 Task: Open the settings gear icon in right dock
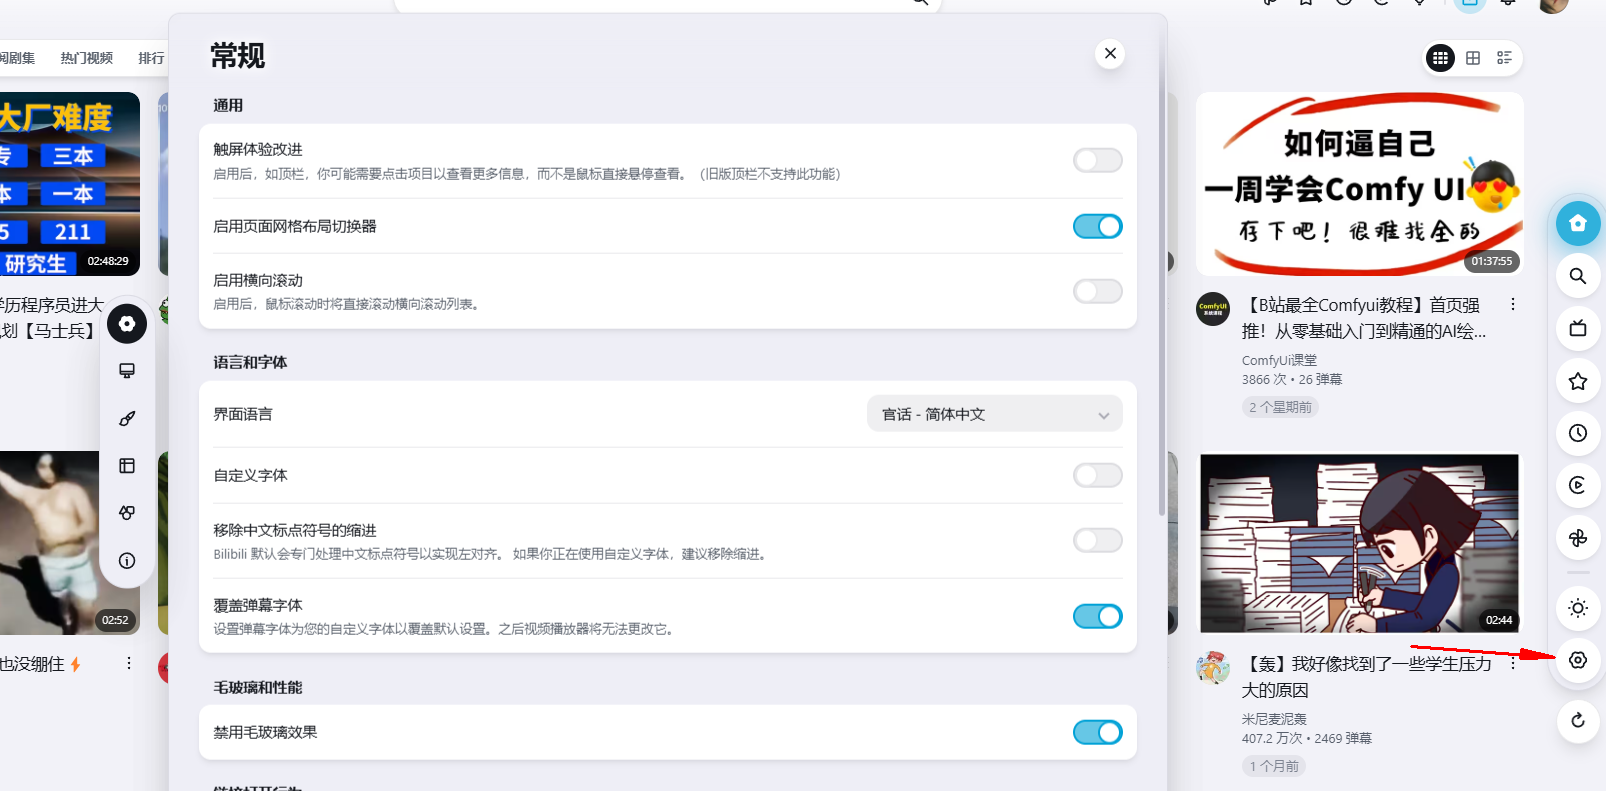(x=1578, y=660)
